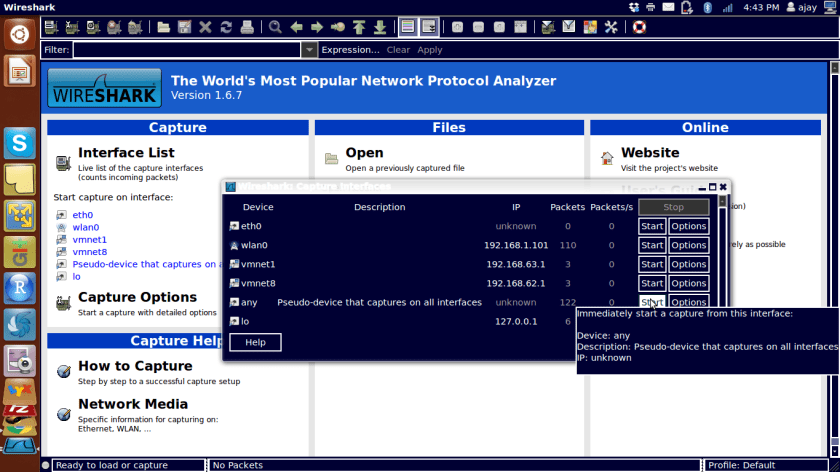The height and width of the screenshot is (472, 840).
Task: Open the Expression… filter builder
Action: [x=350, y=50]
